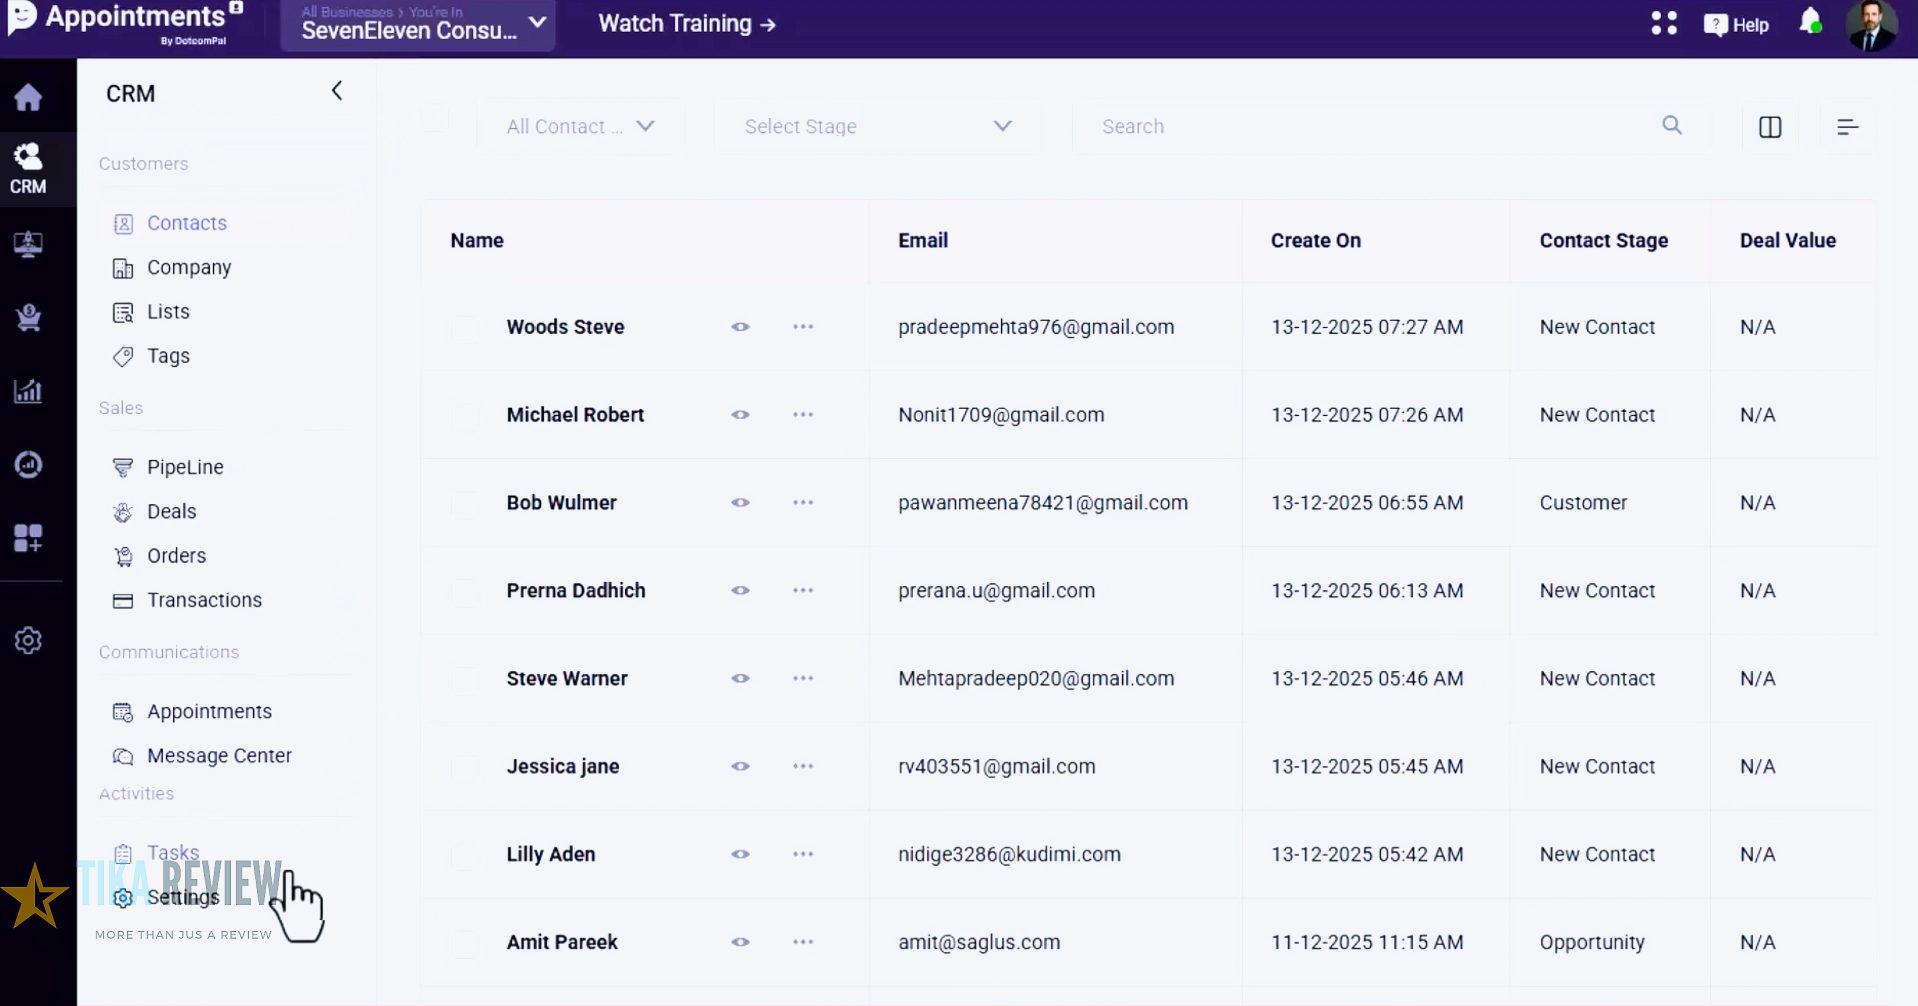The width and height of the screenshot is (1918, 1006).
Task: Open more options for Jessica jane
Action: [x=803, y=767]
